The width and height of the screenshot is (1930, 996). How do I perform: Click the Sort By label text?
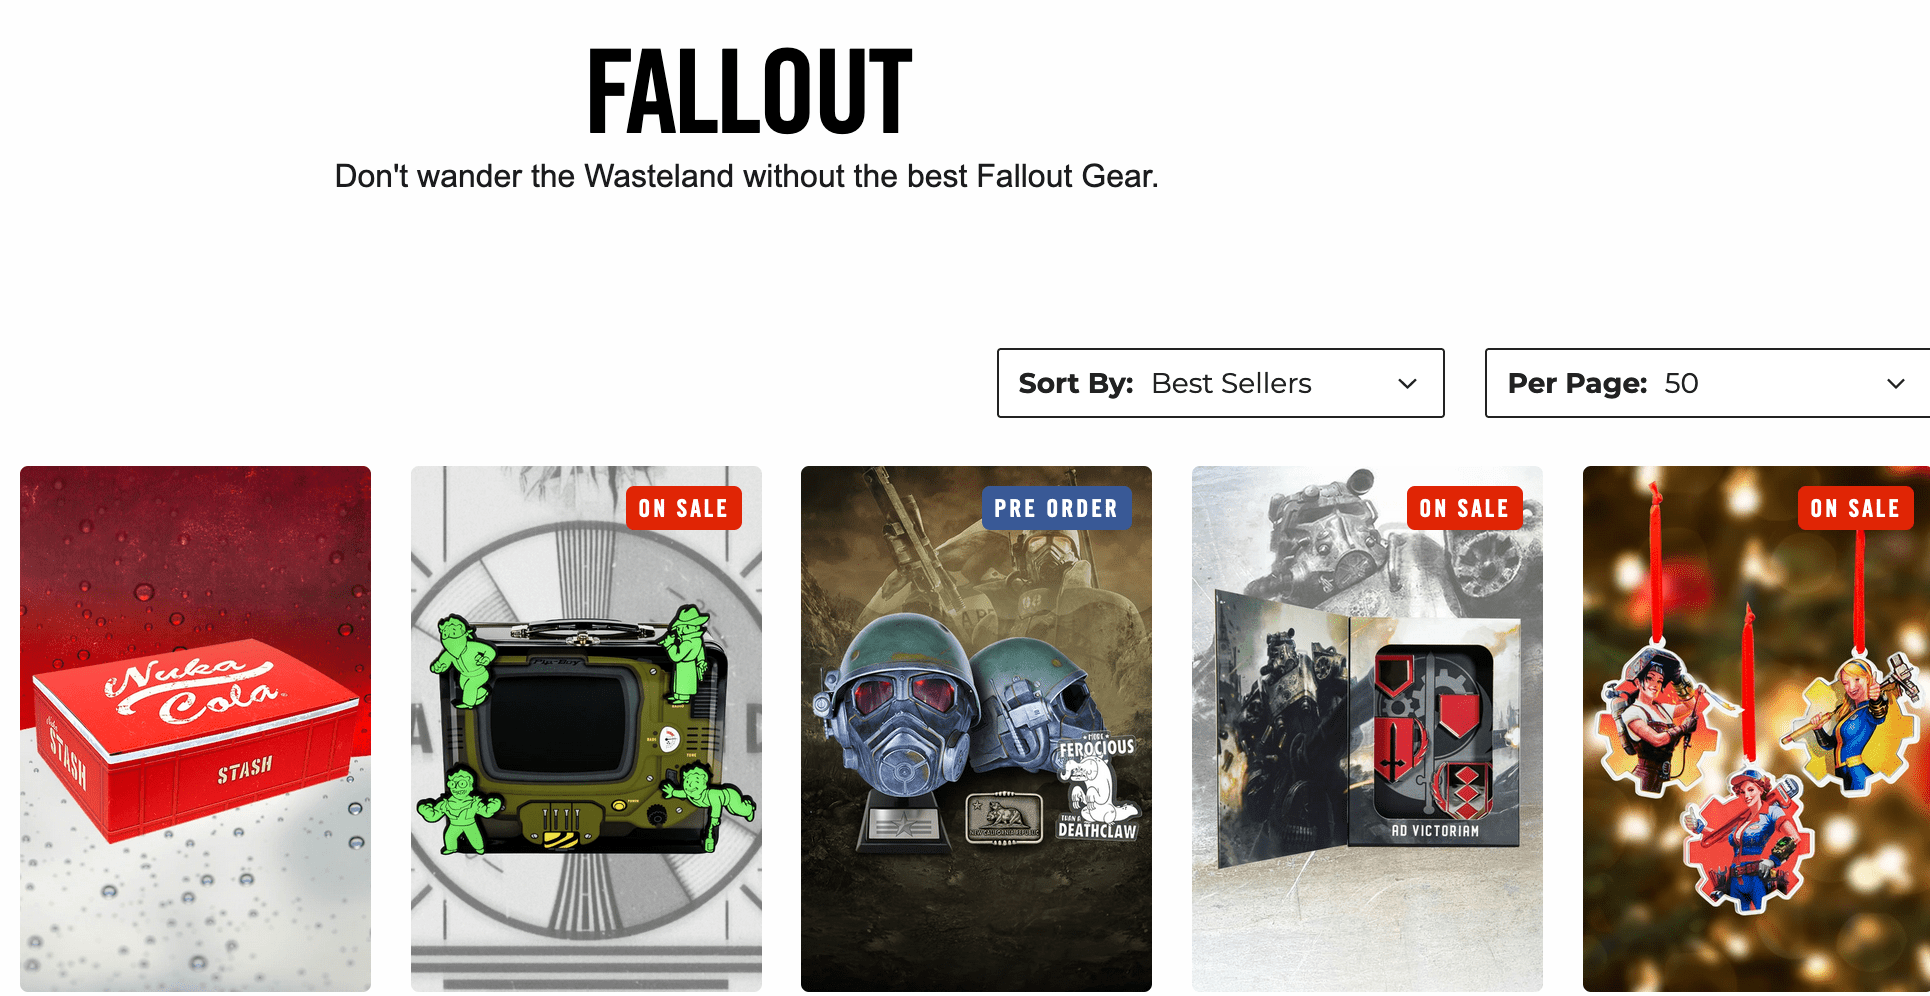pyautogui.click(x=1076, y=383)
